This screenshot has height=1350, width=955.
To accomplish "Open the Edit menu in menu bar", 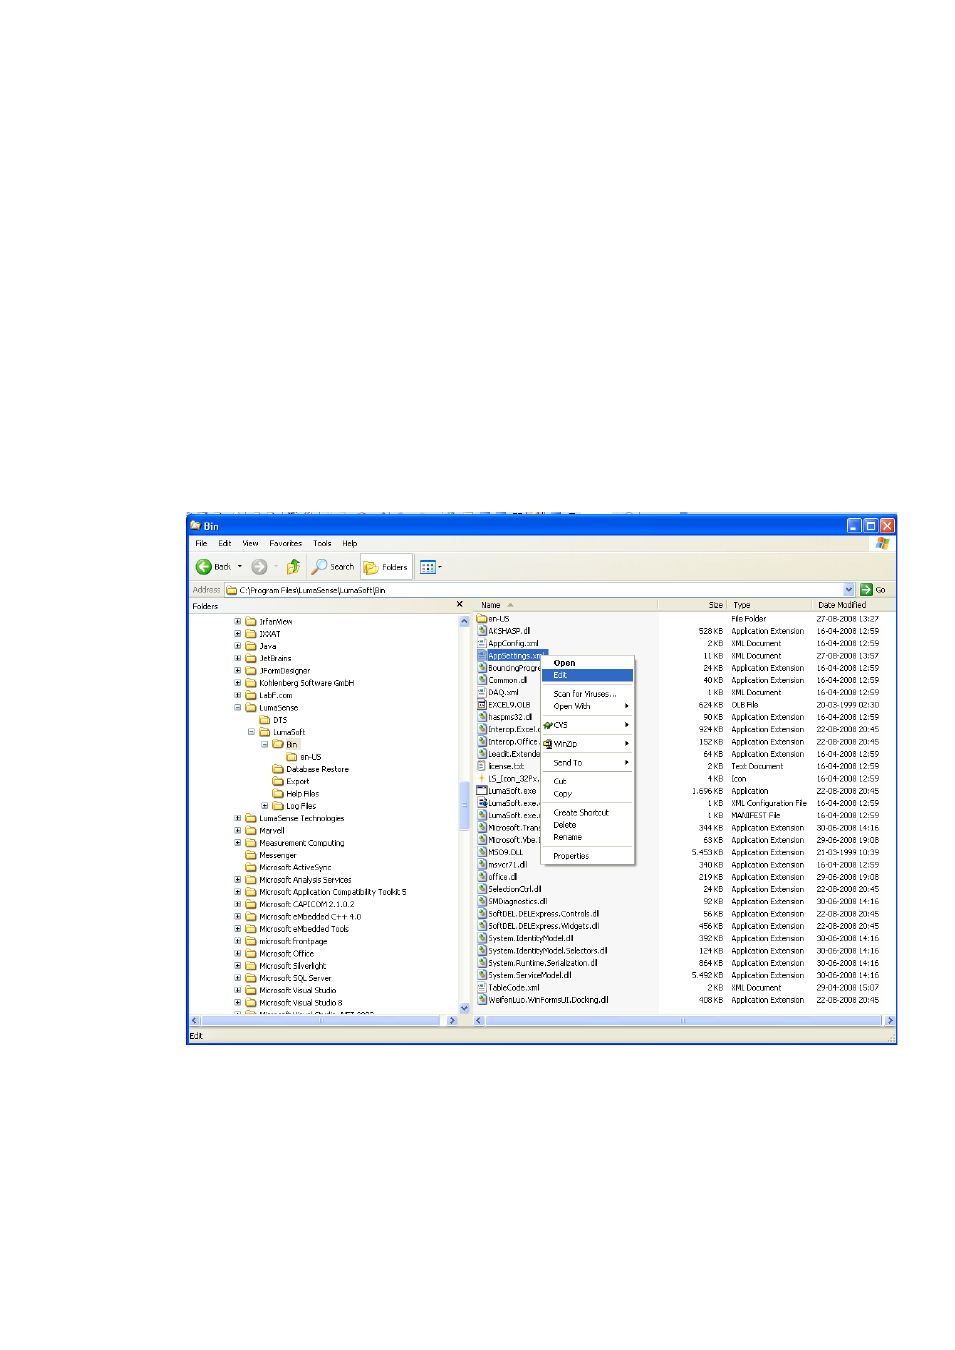I will 225,544.
